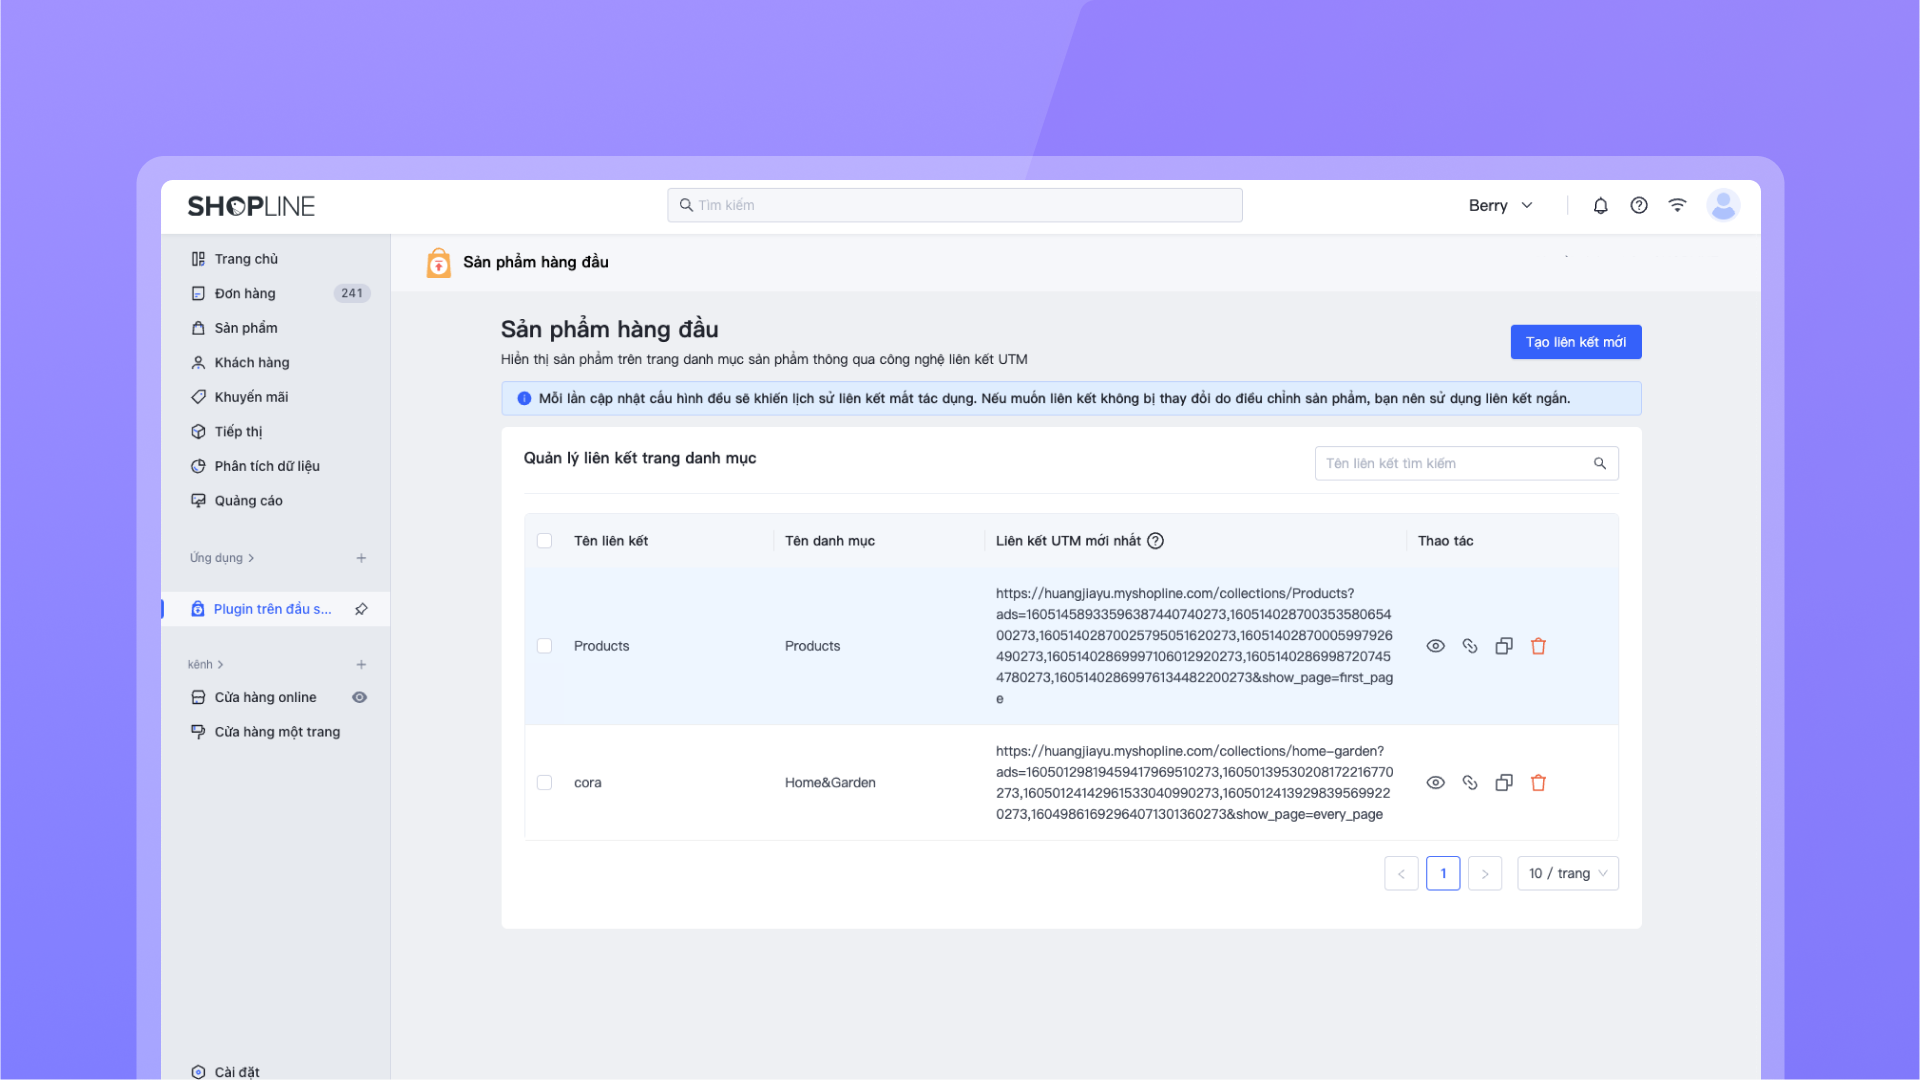Open the 10 / trang page size dropdown
Image resolution: width=1920 pixels, height=1080 pixels.
tap(1567, 874)
